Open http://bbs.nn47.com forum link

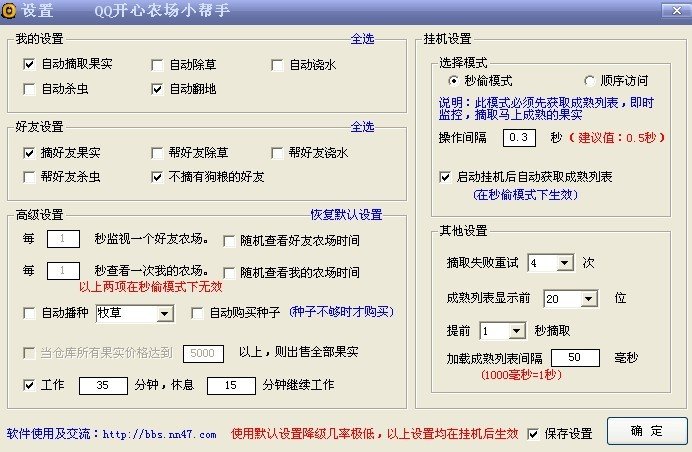coord(159,434)
